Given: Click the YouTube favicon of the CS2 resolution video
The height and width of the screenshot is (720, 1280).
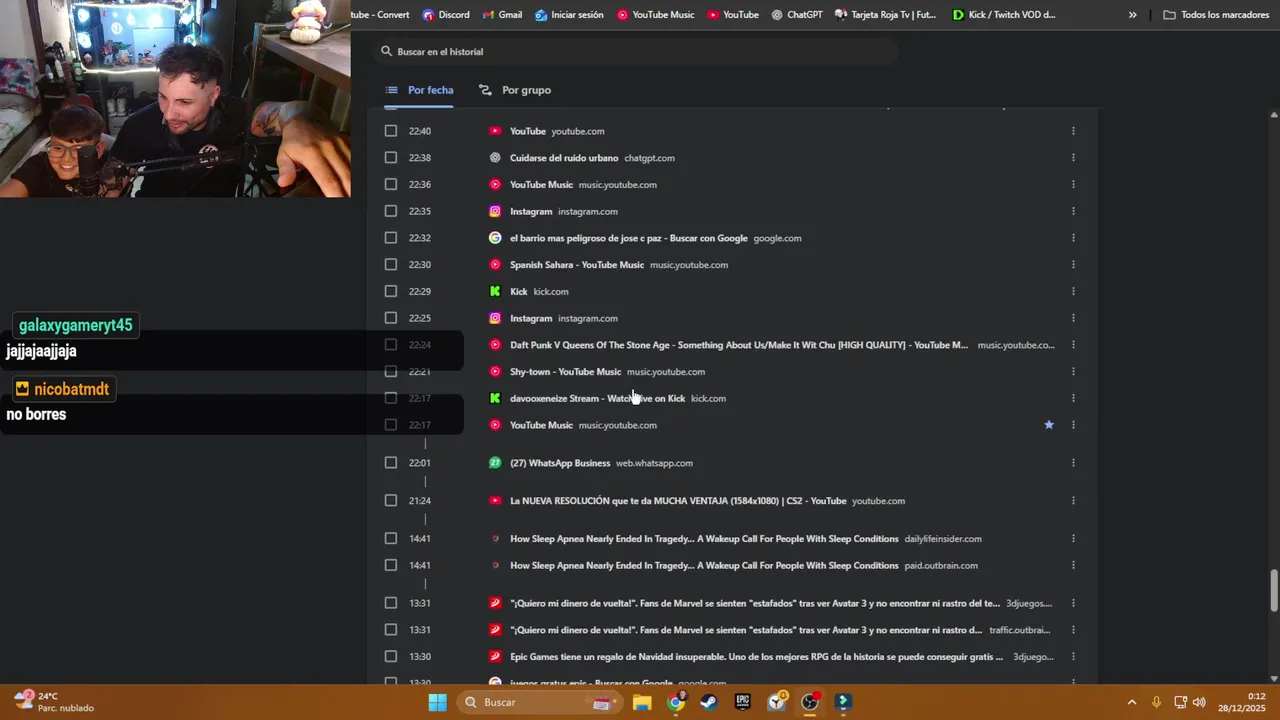Looking at the screenshot, I should pyautogui.click(x=495, y=501).
